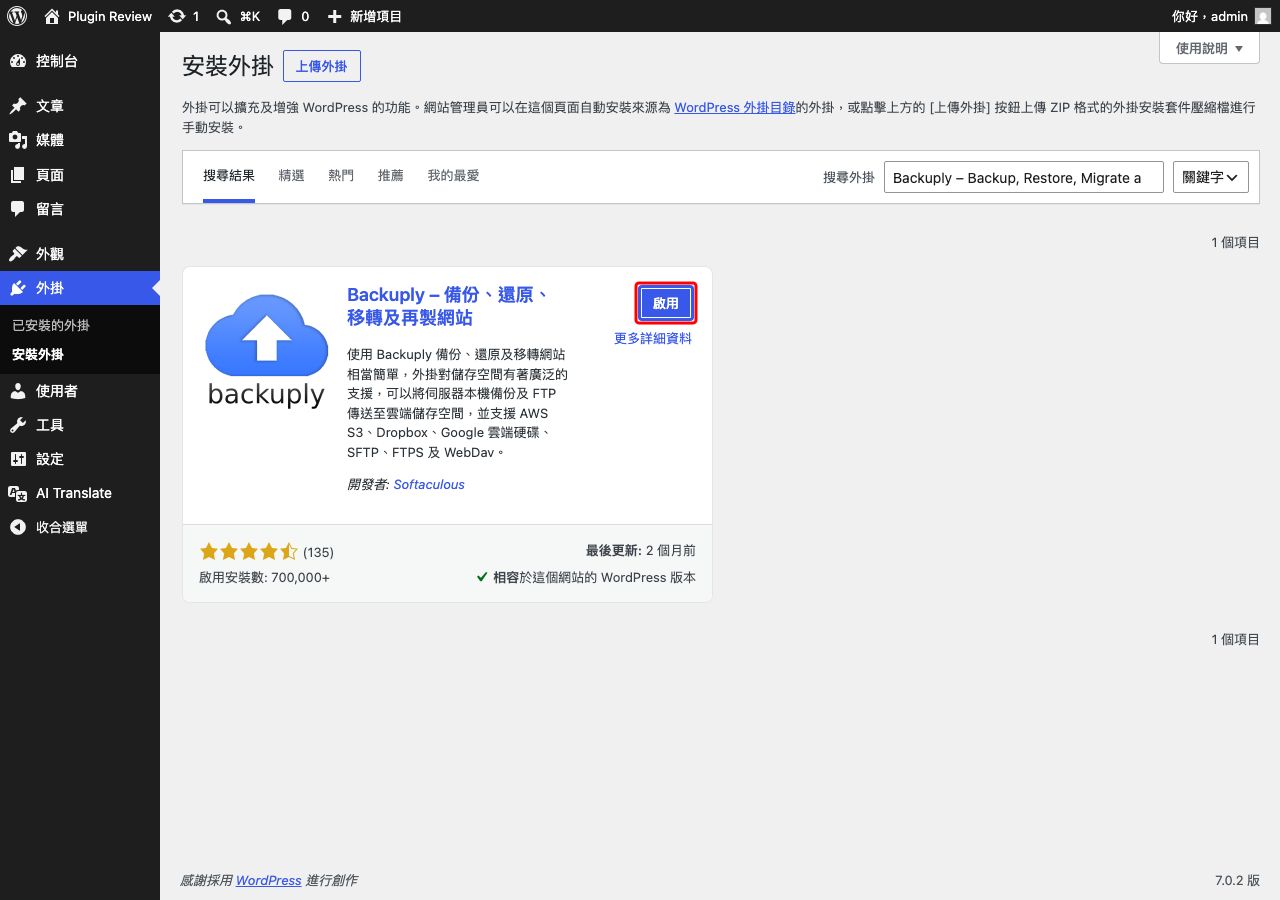The image size is (1280, 900).
Task: Click the 外觀 paintbrush icon
Action: click(x=18, y=254)
